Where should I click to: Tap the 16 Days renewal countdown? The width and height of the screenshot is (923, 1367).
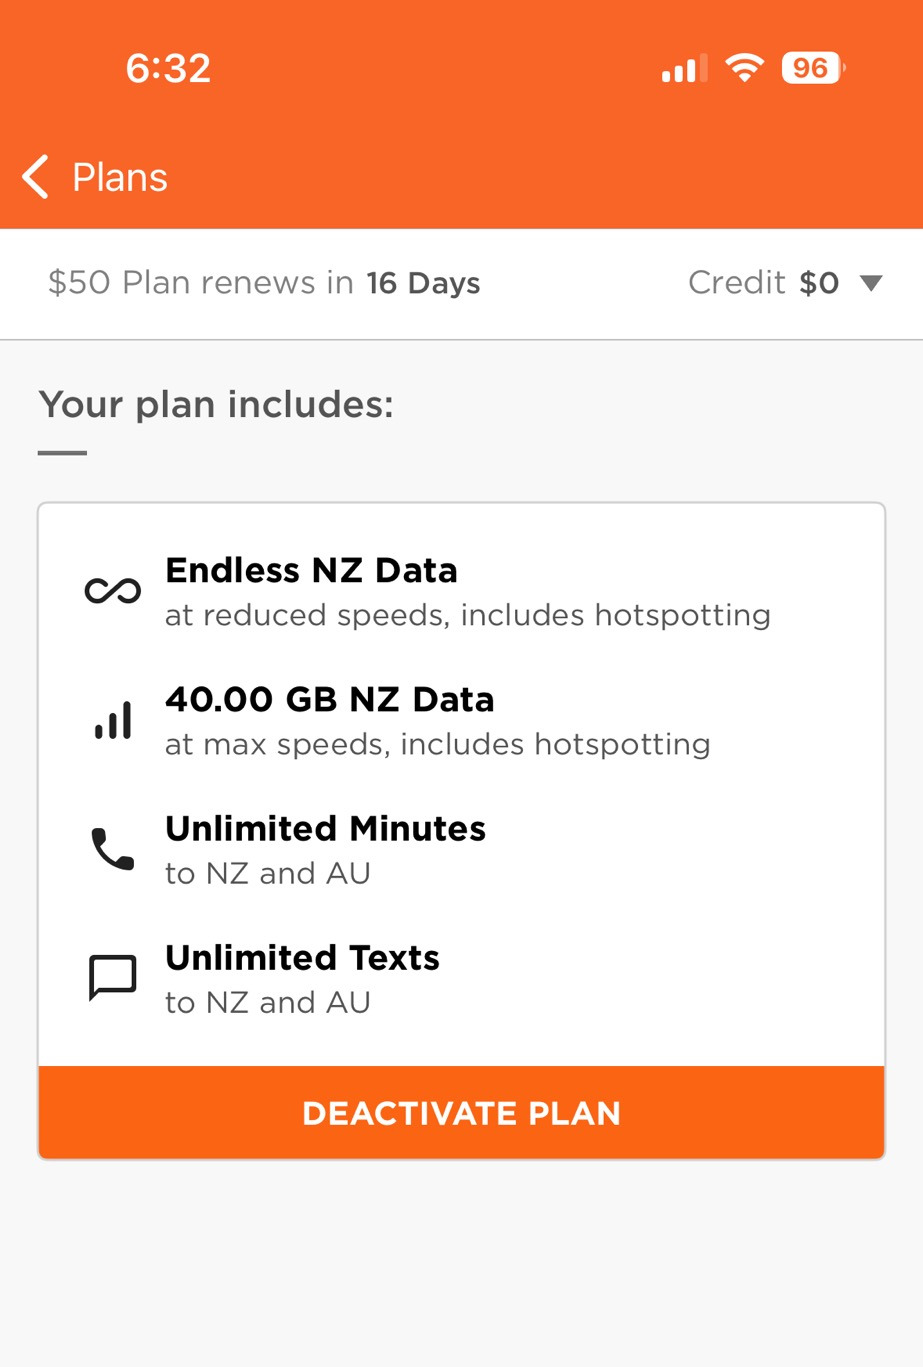coord(423,283)
